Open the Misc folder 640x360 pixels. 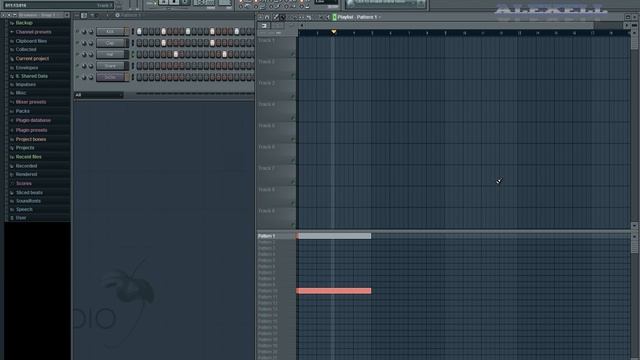tap(20, 93)
